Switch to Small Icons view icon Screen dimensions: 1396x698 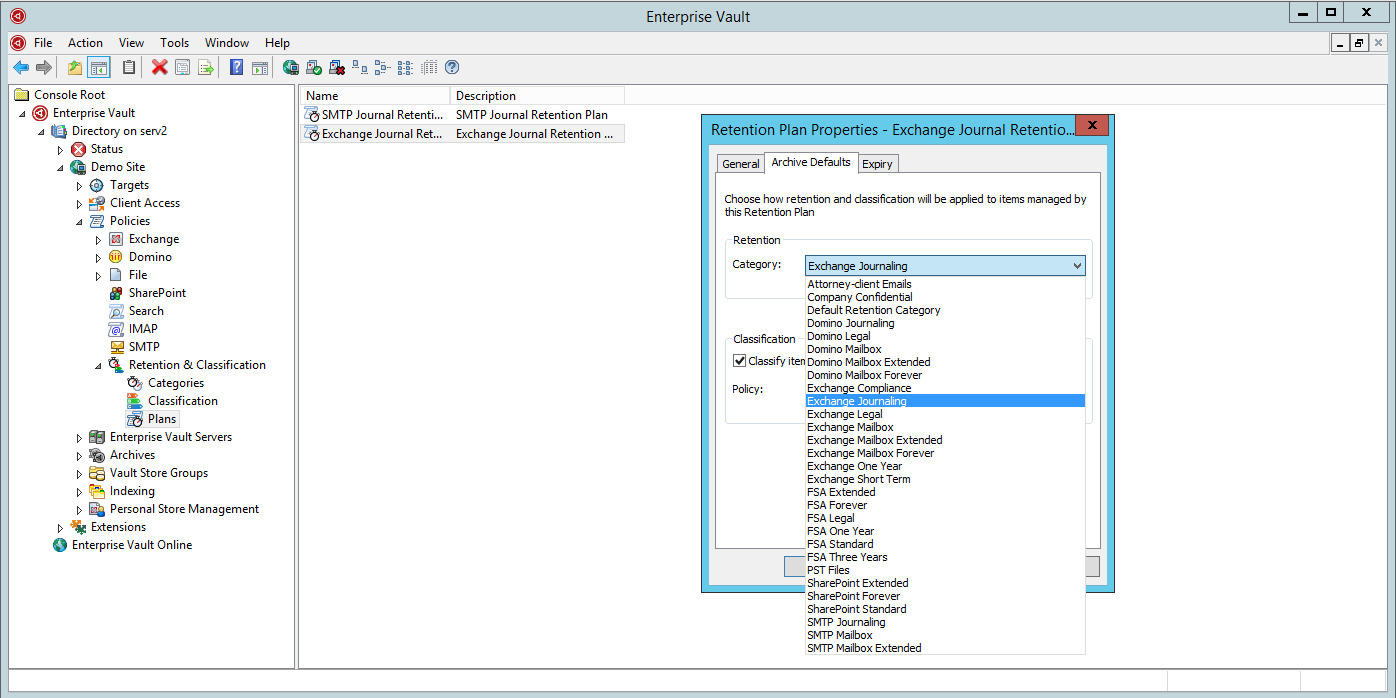(x=382, y=67)
